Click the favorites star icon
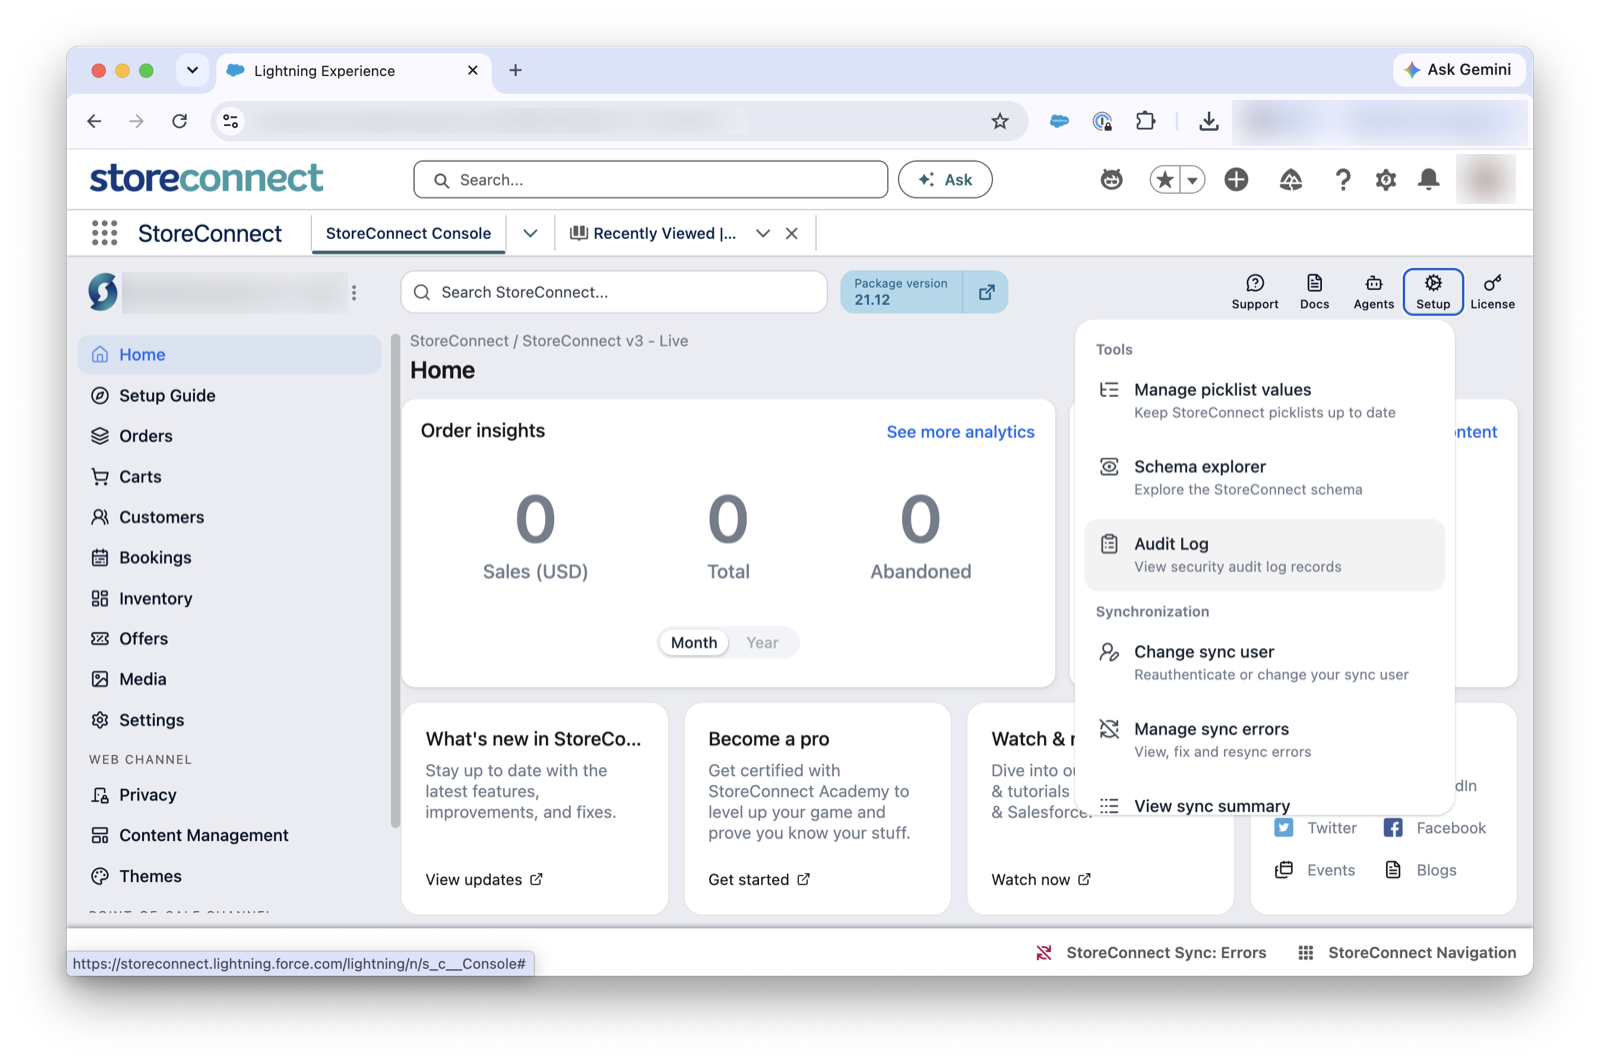 1164,180
